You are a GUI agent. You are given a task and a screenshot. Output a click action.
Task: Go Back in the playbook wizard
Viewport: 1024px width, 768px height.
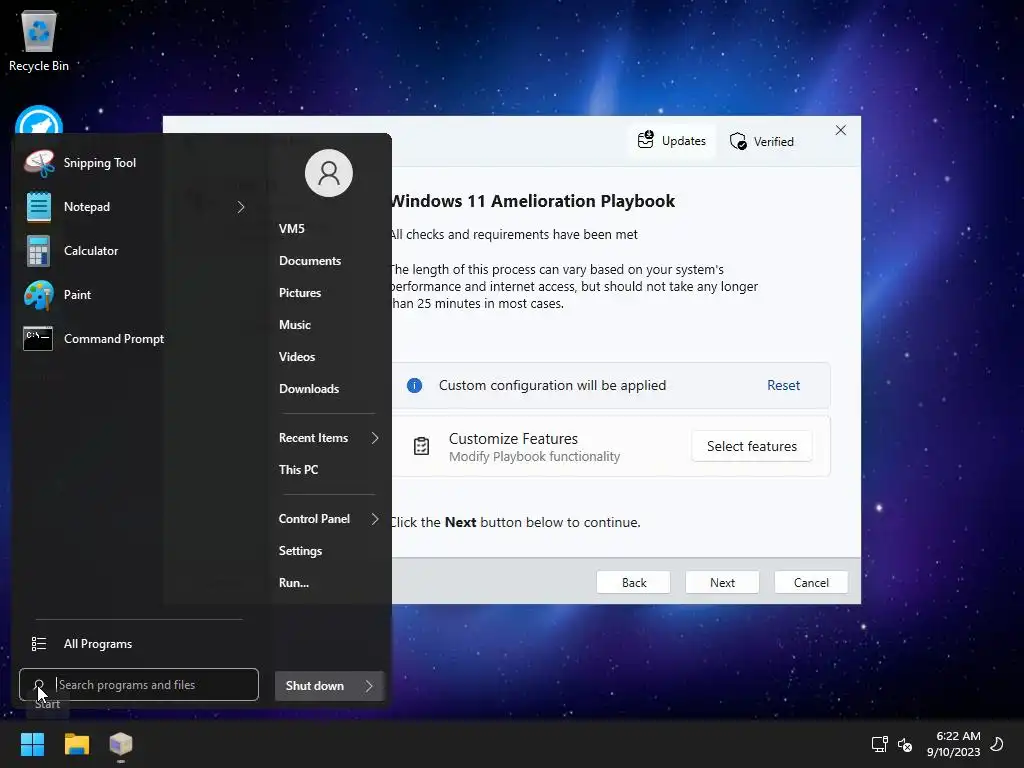[633, 583]
